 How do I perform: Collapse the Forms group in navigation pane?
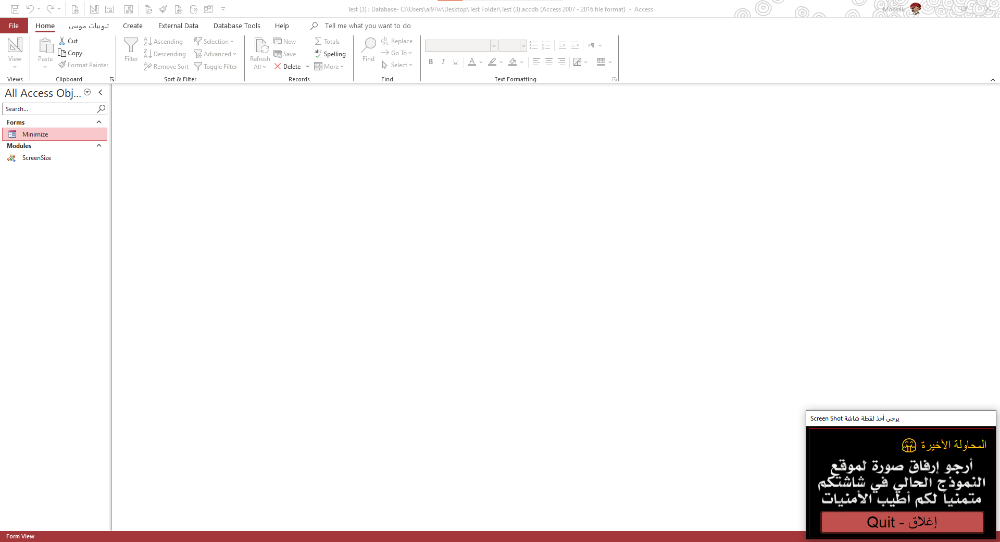[x=99, y=122]
